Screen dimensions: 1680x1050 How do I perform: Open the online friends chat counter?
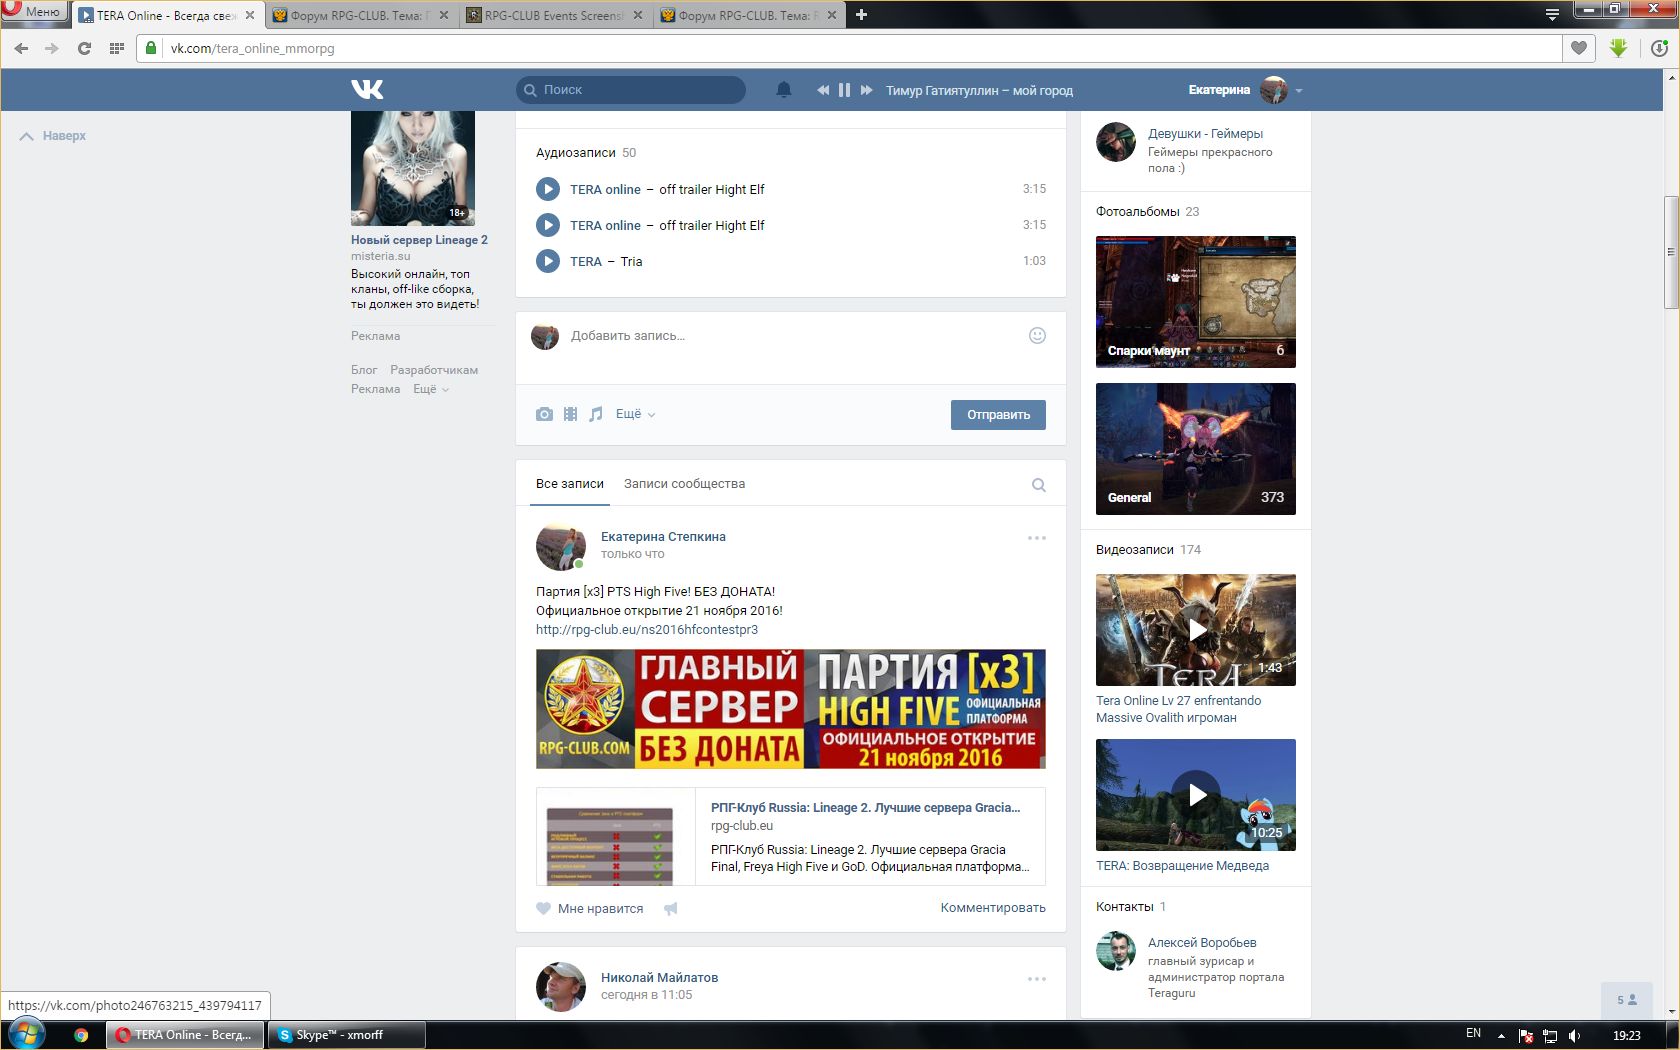pos(1627,1000)
